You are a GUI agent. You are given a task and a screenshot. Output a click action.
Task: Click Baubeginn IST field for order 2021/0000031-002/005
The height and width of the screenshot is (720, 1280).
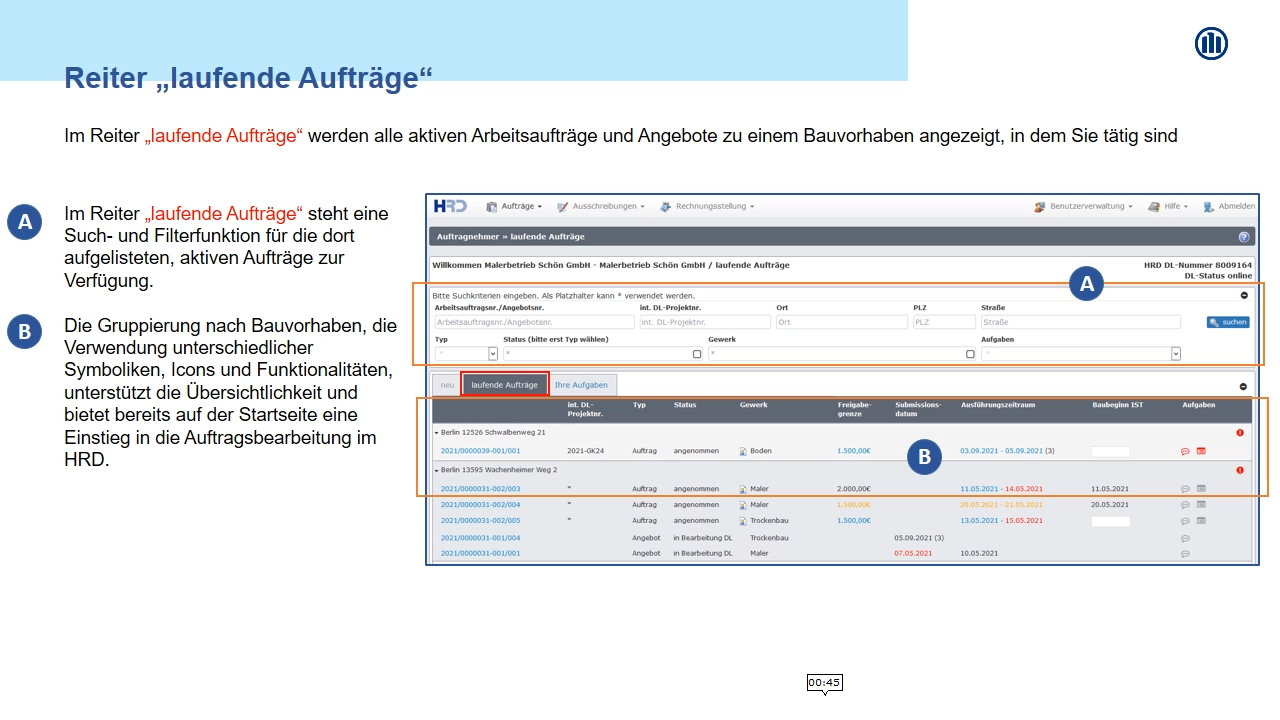(1110, 521)
